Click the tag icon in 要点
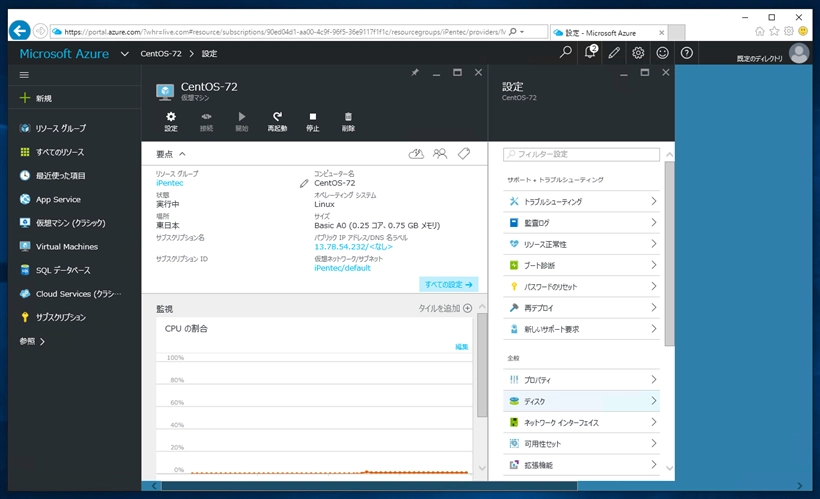The width and height of the screenshot is (820, 499). point(464,154)
